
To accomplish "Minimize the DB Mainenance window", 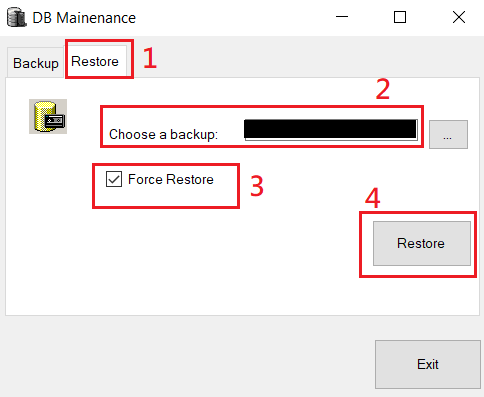I will click(x=342, y=17).
